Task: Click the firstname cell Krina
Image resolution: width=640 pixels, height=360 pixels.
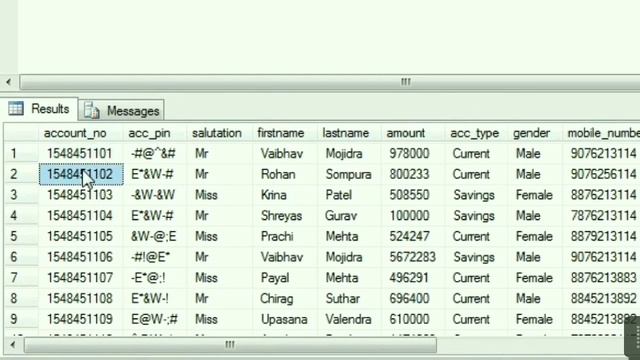Action: coord(285,195)
